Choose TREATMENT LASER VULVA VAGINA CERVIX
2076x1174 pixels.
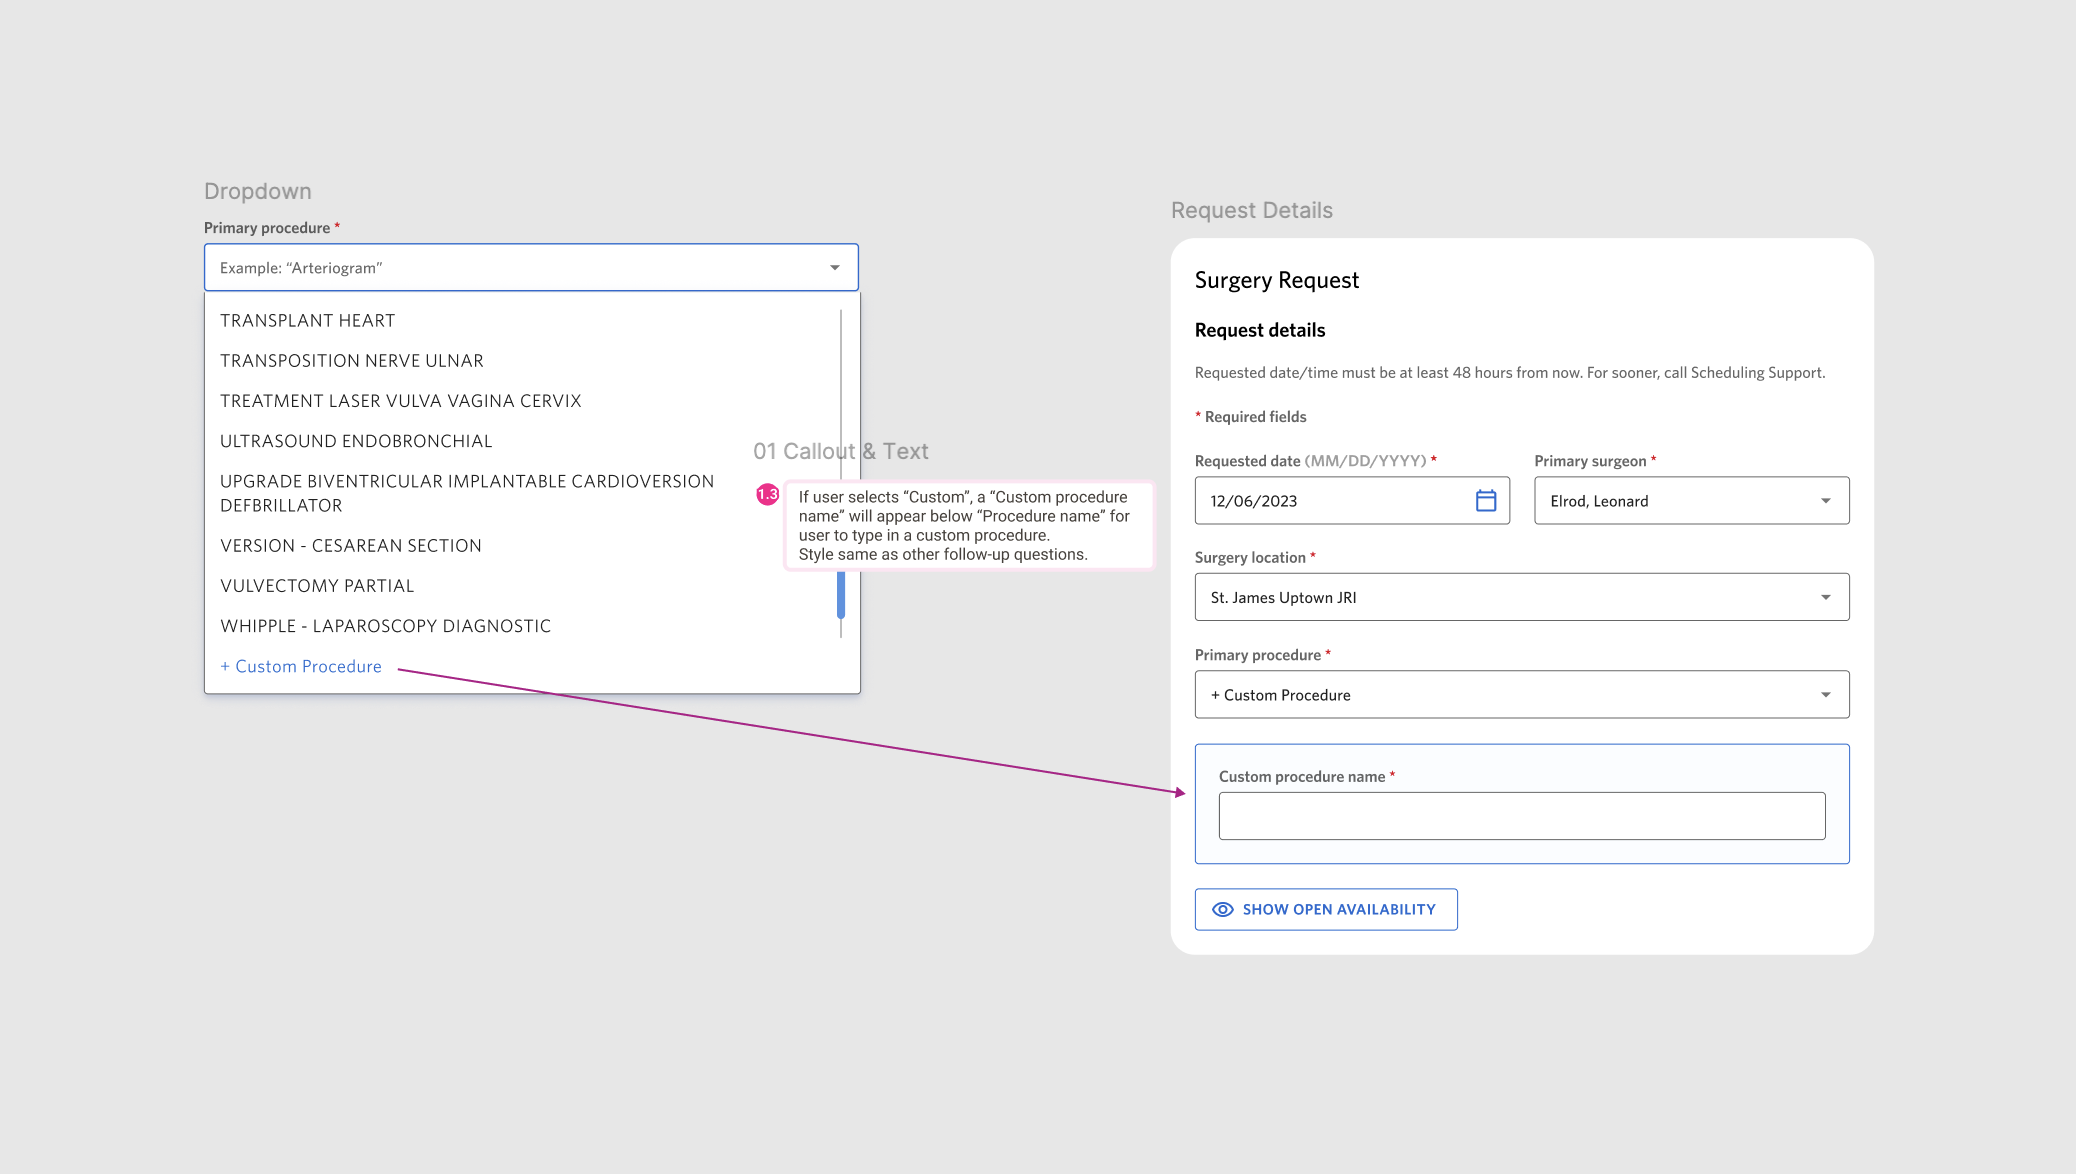point(400,401)
